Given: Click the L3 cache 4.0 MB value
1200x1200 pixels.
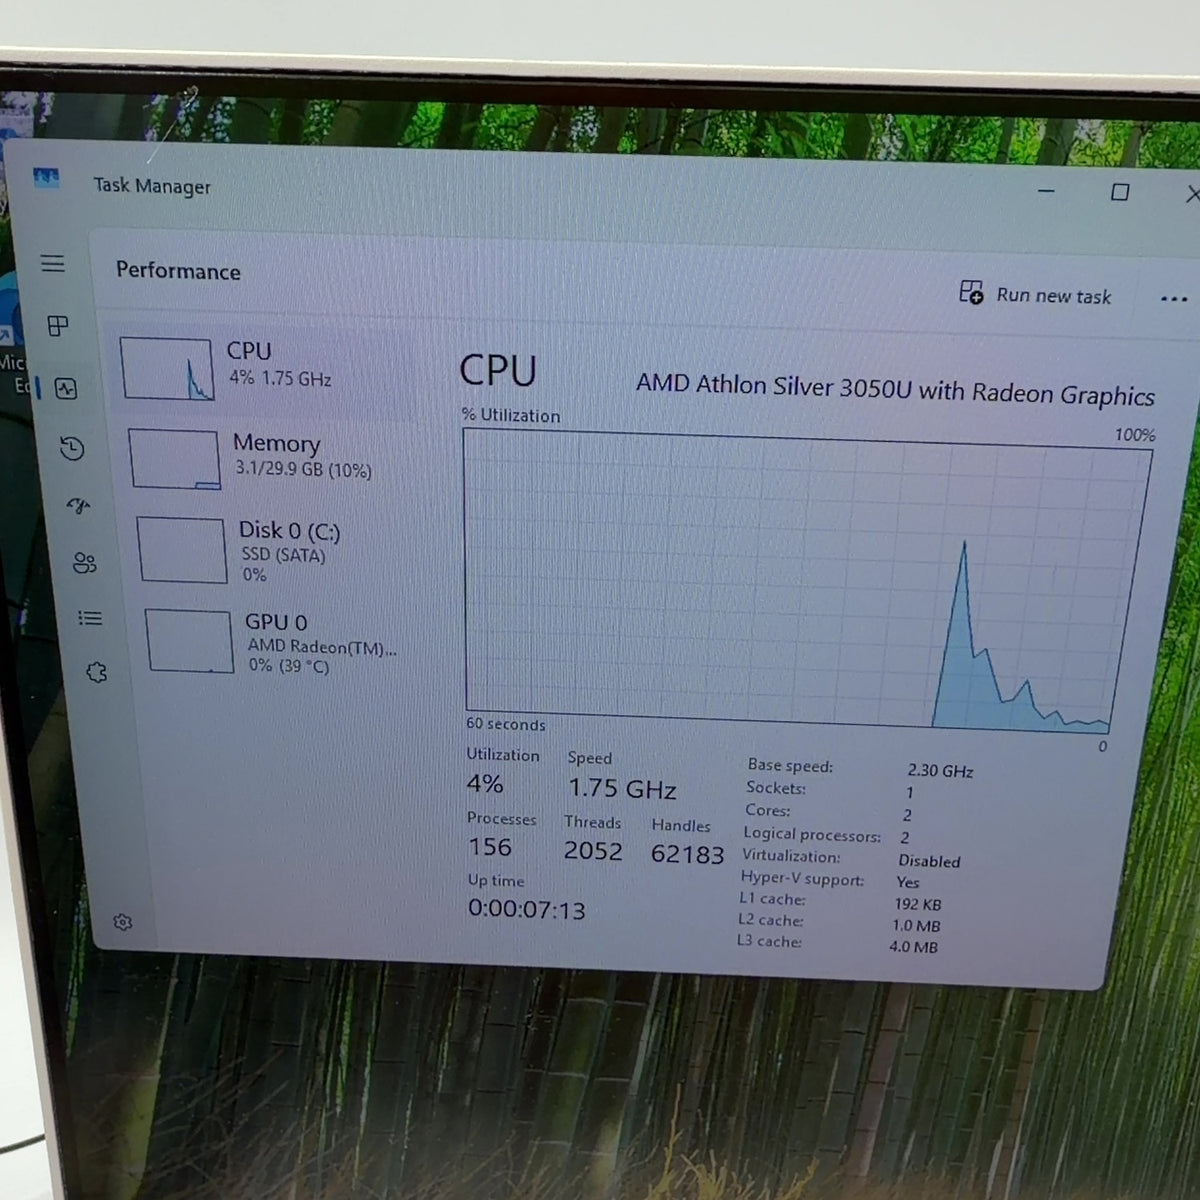Looking at the screenshot, I should (913, 946).
